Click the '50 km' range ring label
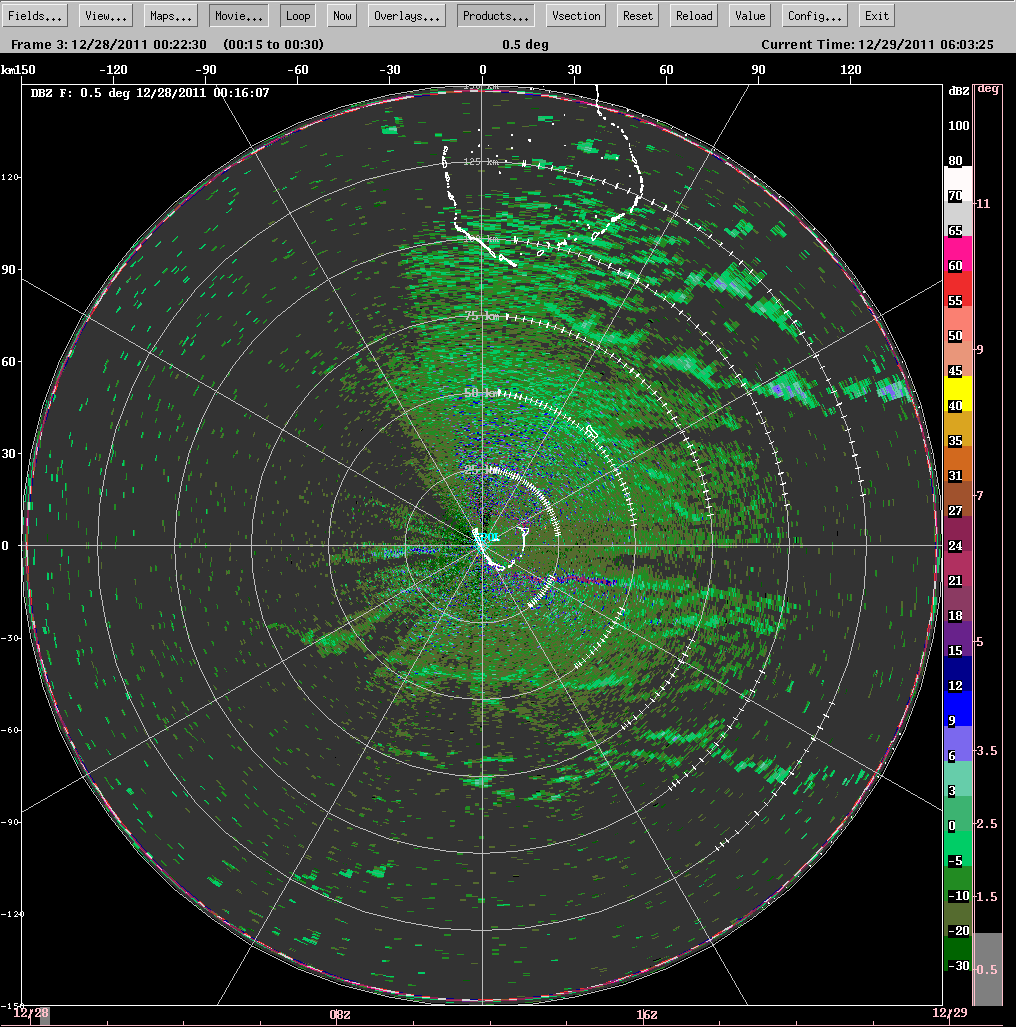The image size is (1016, 1027). pyautogui.click(x=481, y=393)
